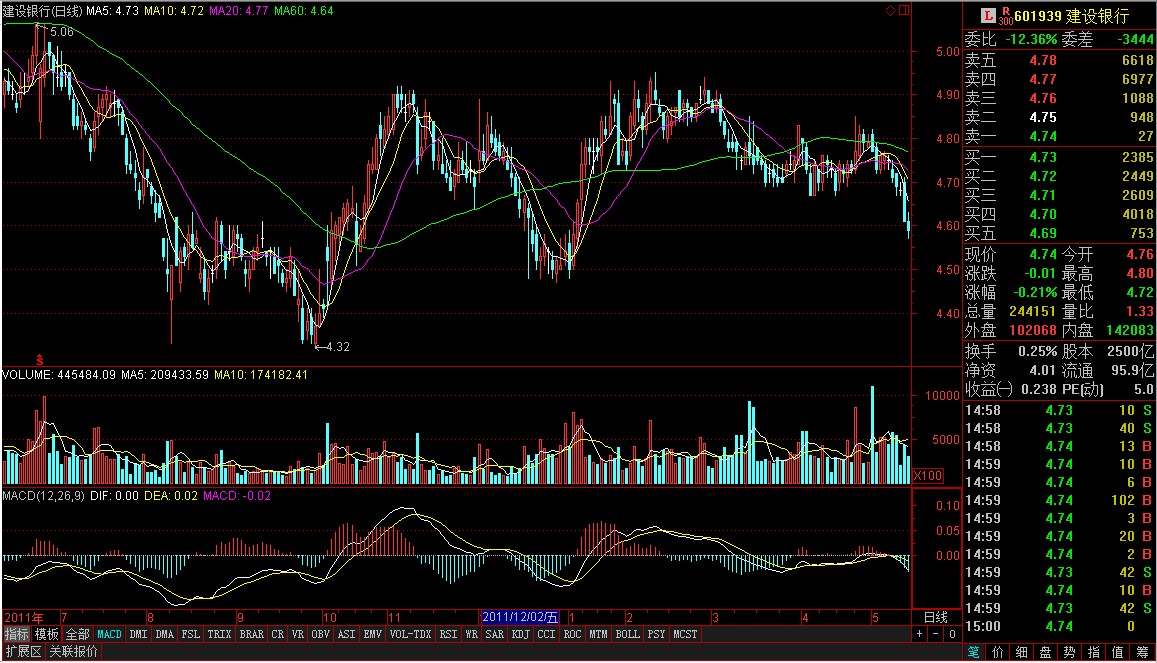Viewport: 1157px width, 663px height.
Task: Open the 筹 tab at bottom right
Action: pyautogui.click(x=1142, y=652)
